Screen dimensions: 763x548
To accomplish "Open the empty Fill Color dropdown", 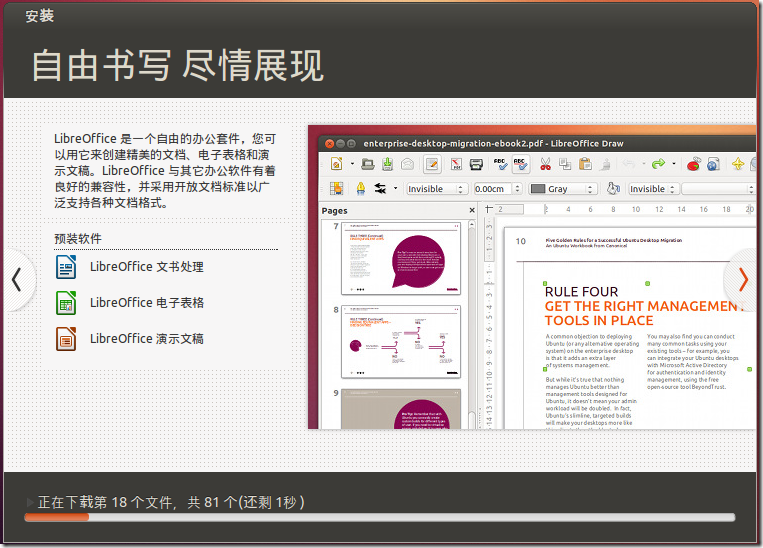I will (718, 188).
